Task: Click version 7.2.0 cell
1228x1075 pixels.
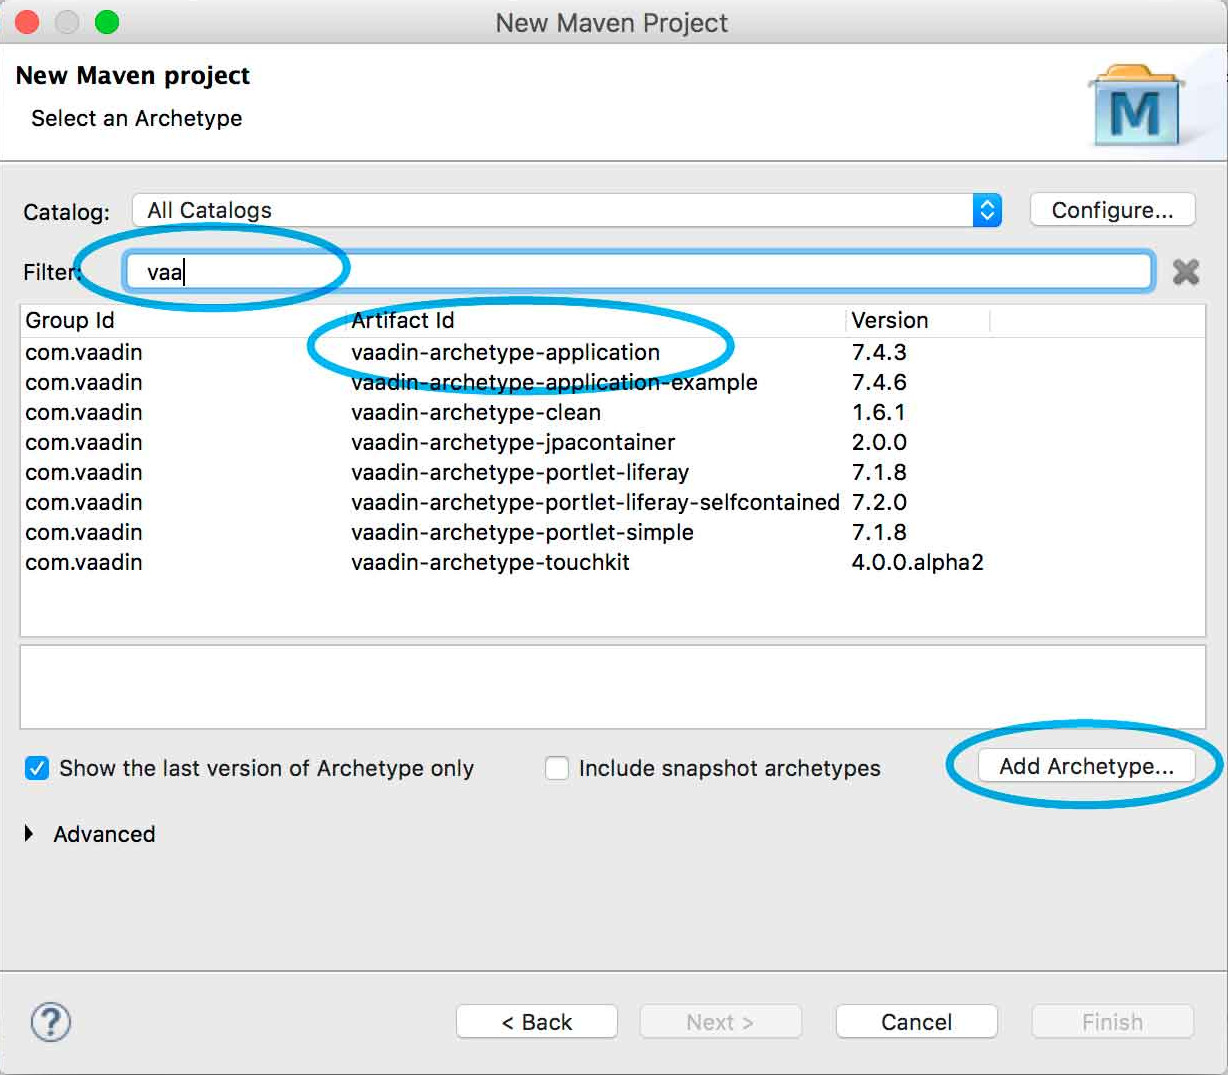Action: coord(879,502)
